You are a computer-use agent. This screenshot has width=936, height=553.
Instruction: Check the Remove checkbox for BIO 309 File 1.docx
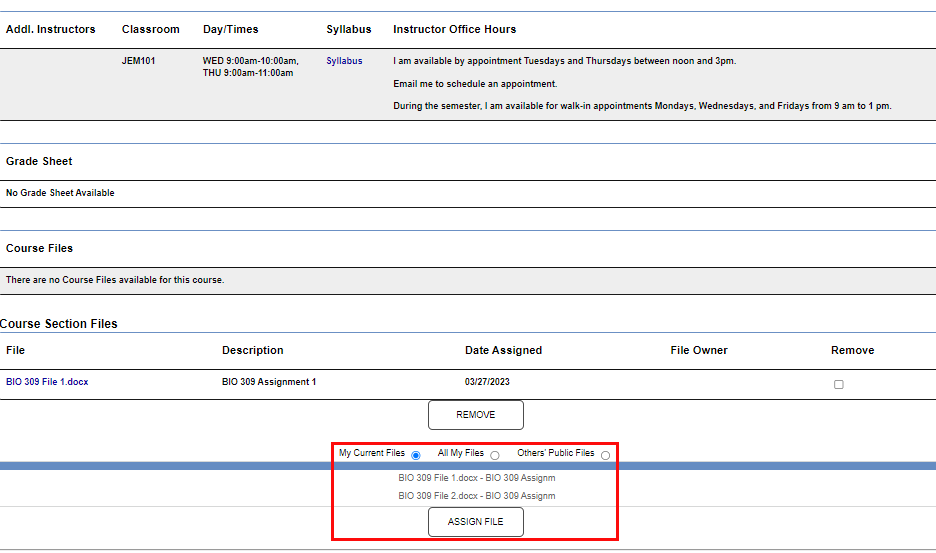click(x=838, y=384)
